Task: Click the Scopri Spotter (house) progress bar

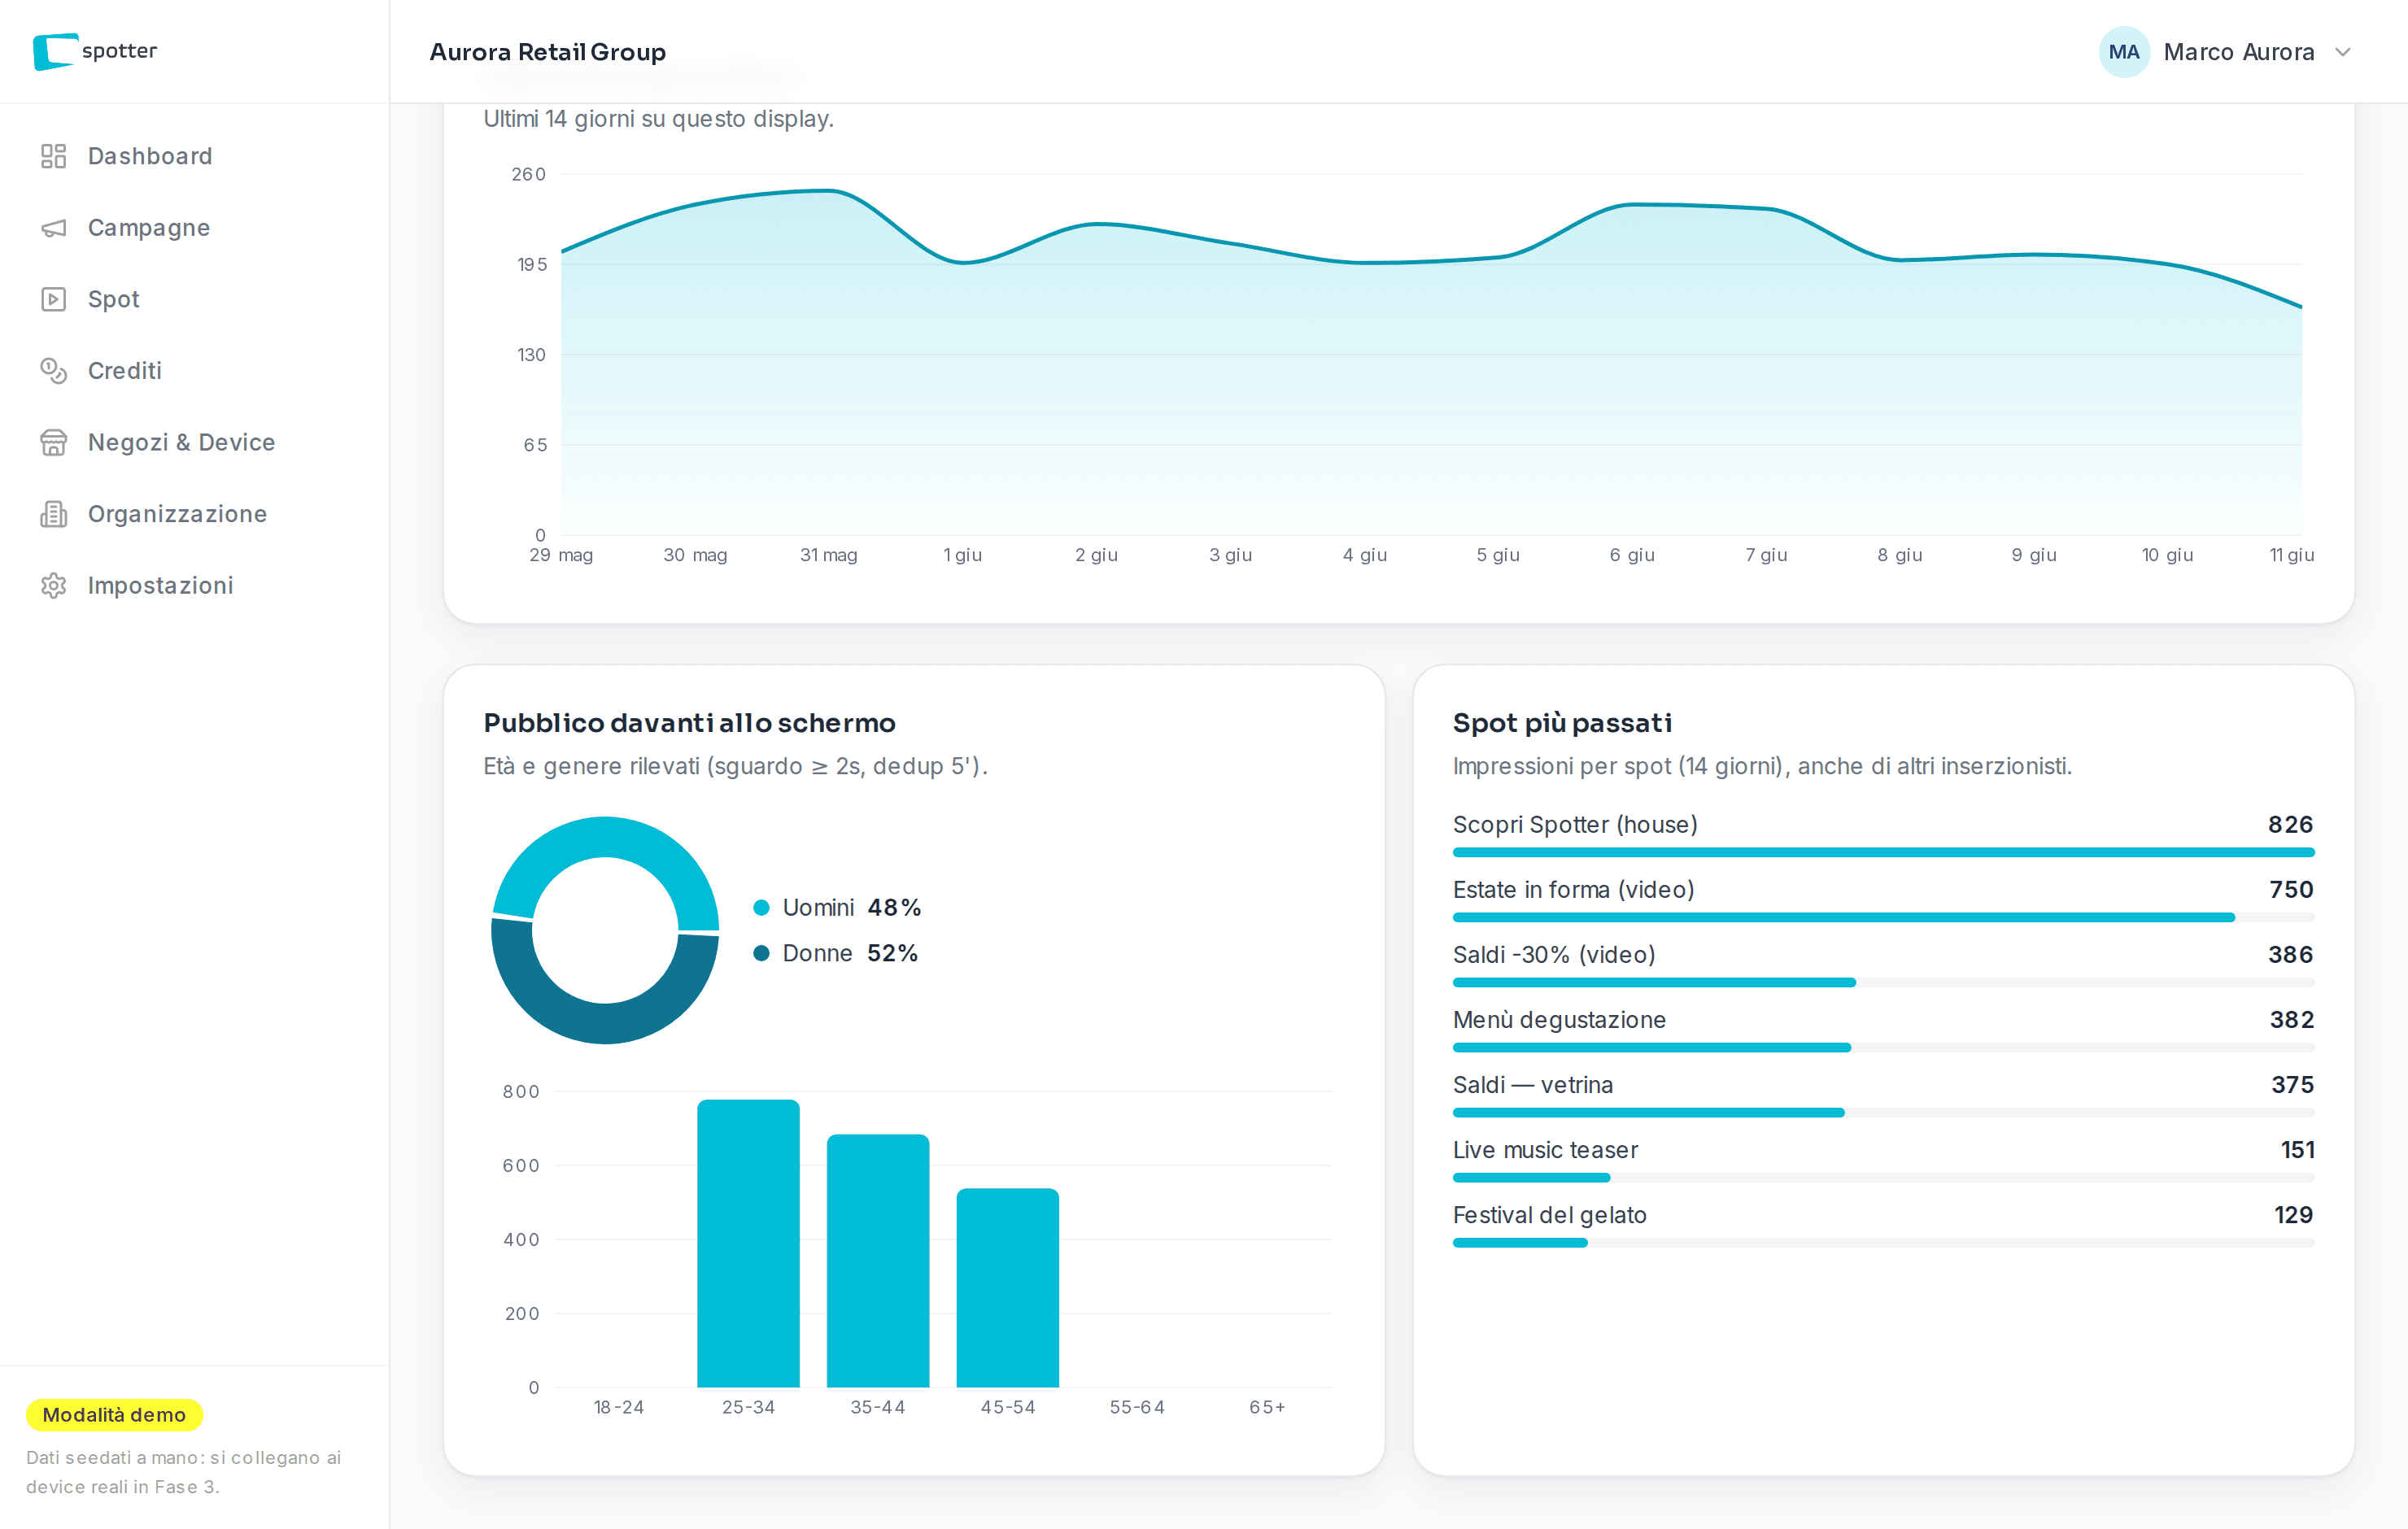Action: pos(1883,852)
